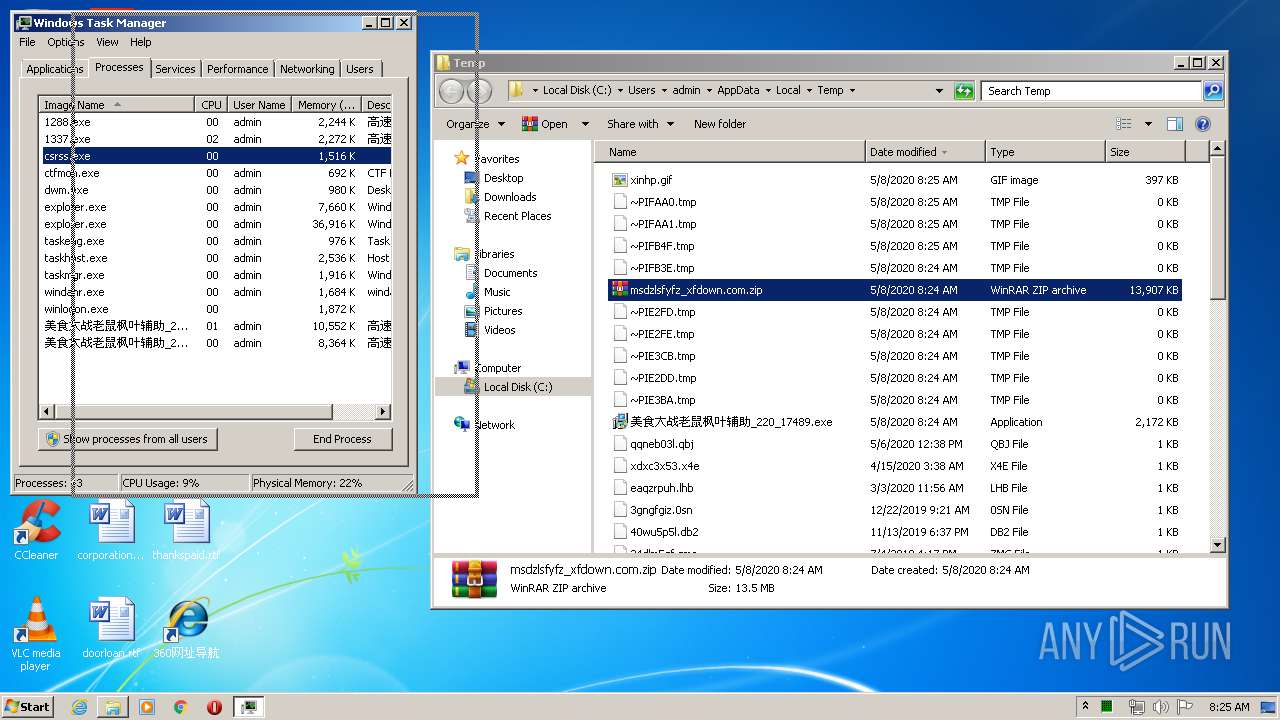The height and width of the screenshot is (720, 1280).
Task: Open Windows Explorer taskbar icon
Action: coord(113,707)
